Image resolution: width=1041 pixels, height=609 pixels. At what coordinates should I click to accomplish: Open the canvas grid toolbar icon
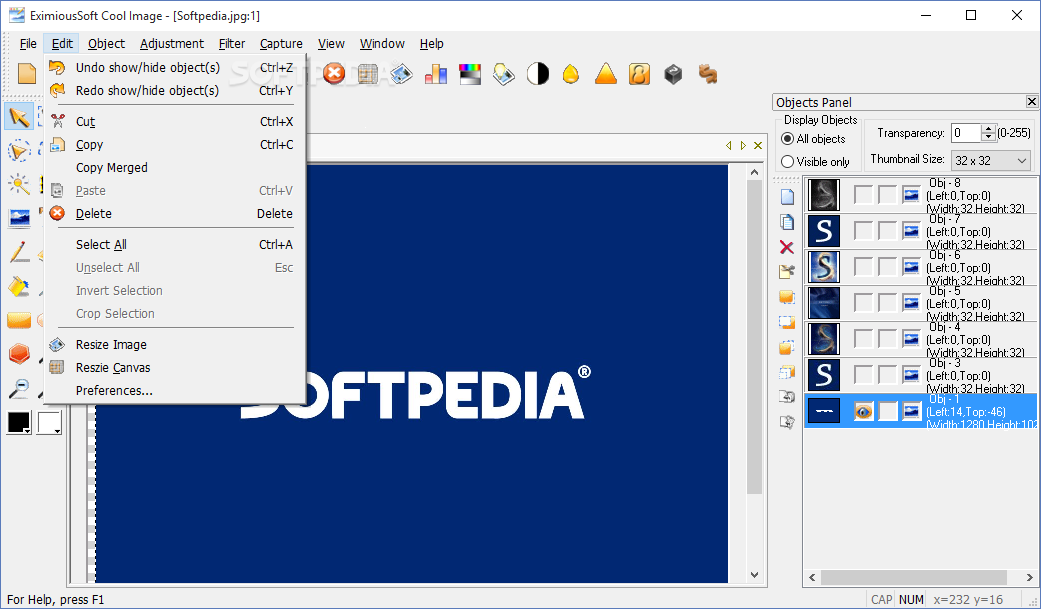point(368,74)
